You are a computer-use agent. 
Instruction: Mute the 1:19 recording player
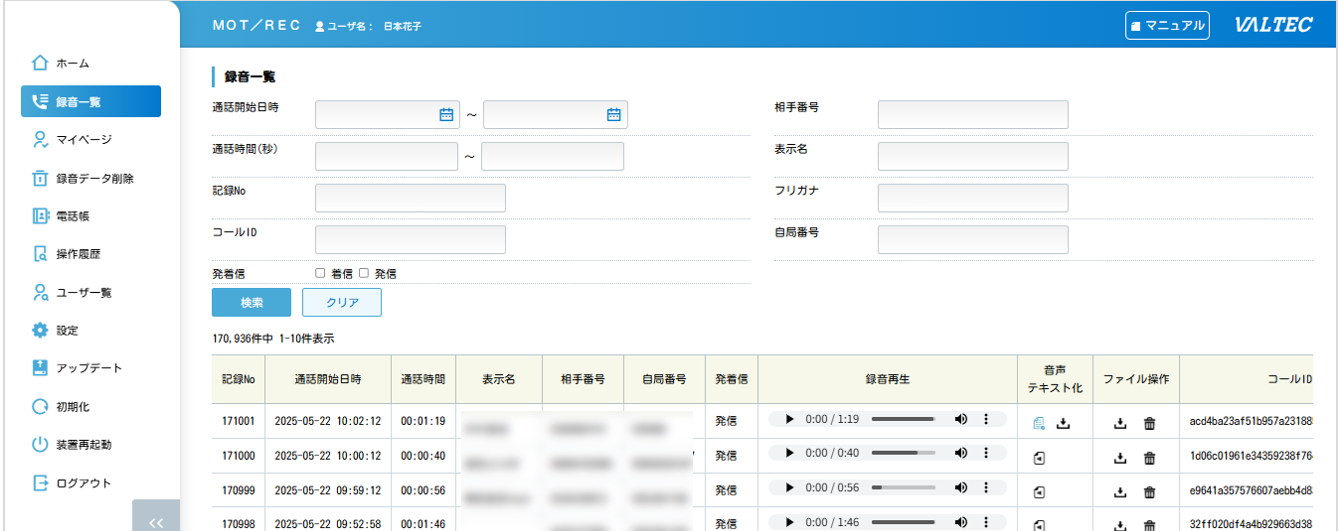[x=961, y=421]
